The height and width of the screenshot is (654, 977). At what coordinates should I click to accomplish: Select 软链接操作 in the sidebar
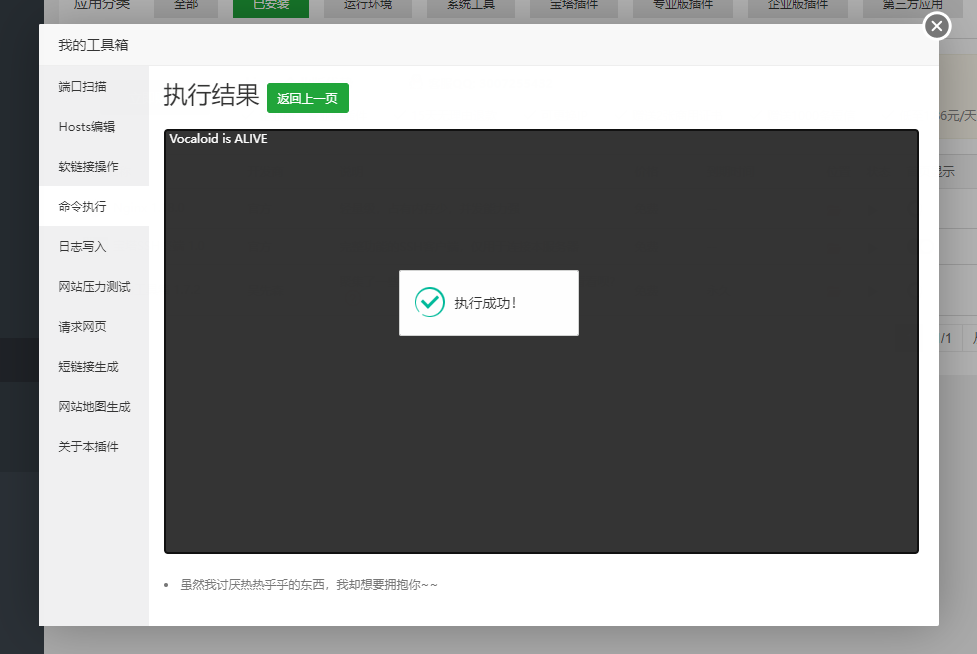point(94,166)
